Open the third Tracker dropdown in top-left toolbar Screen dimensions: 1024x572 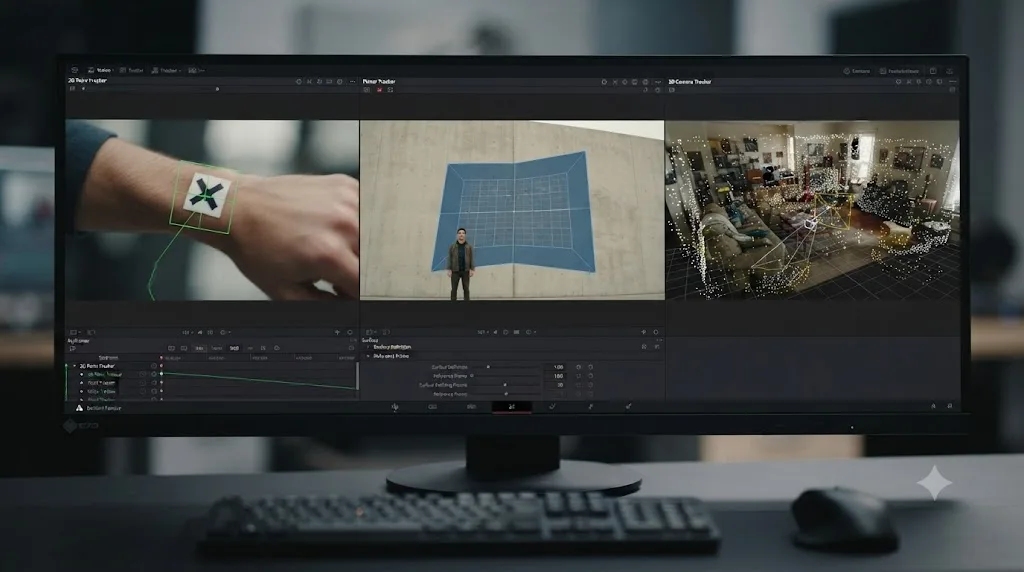166,71
